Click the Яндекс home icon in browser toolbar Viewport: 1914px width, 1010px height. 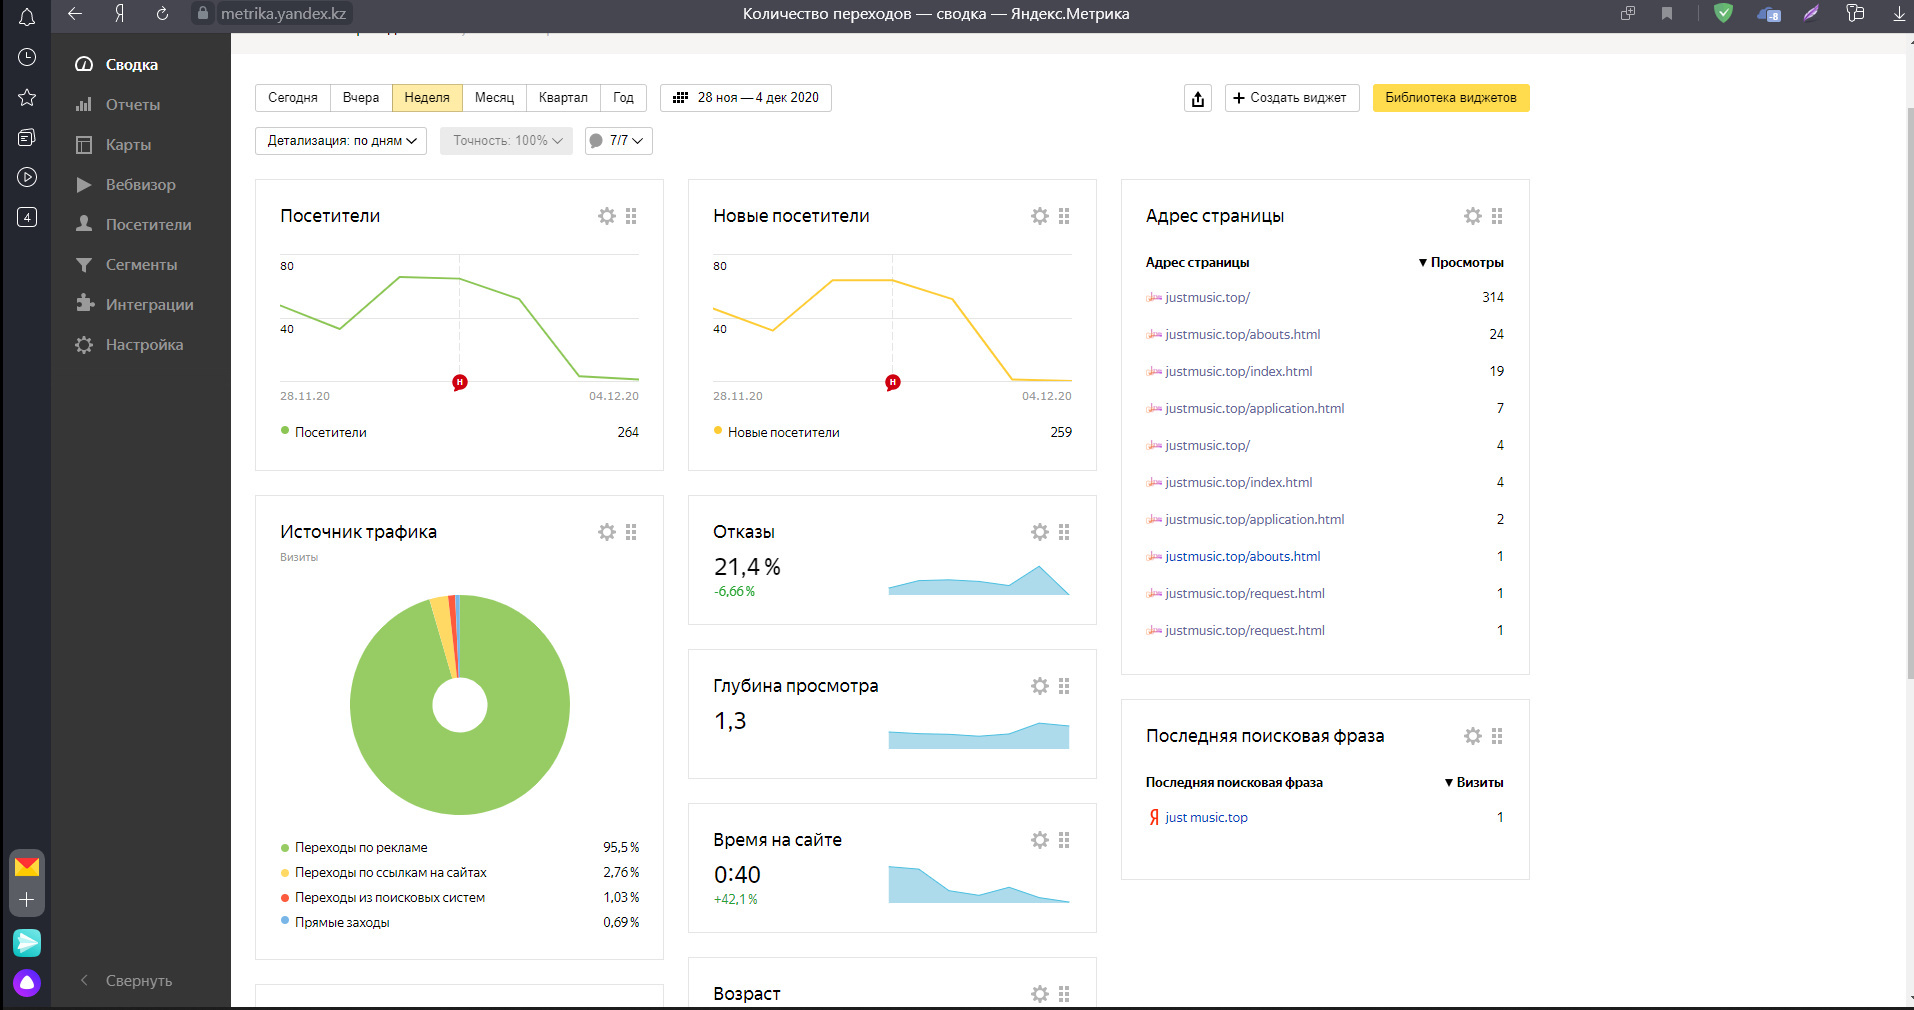coord(119,14)
